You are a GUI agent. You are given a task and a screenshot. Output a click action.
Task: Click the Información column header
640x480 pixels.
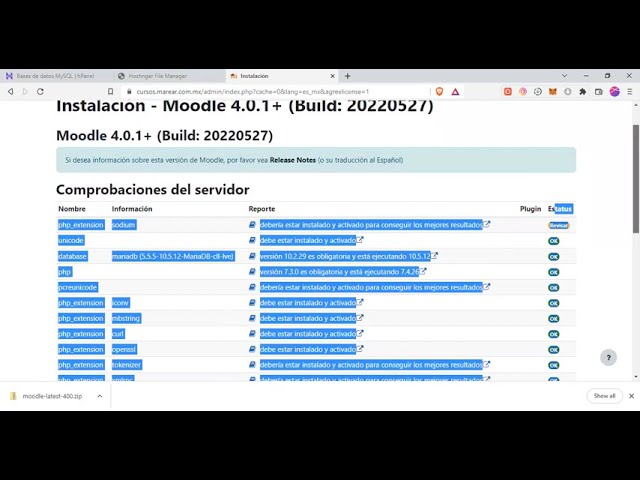[132, 209]
